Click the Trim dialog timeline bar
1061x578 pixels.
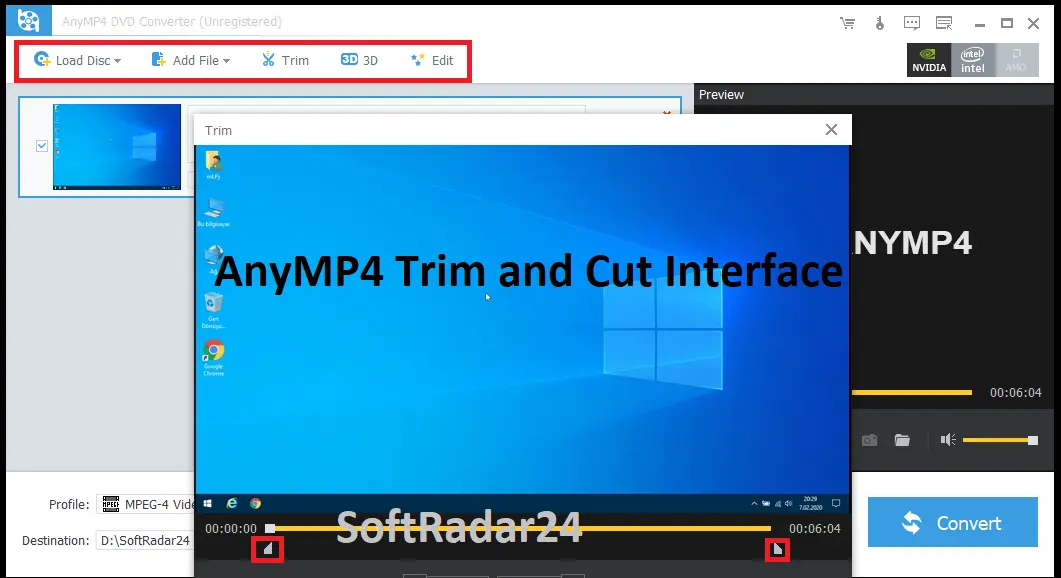click(x=519, y=528)
